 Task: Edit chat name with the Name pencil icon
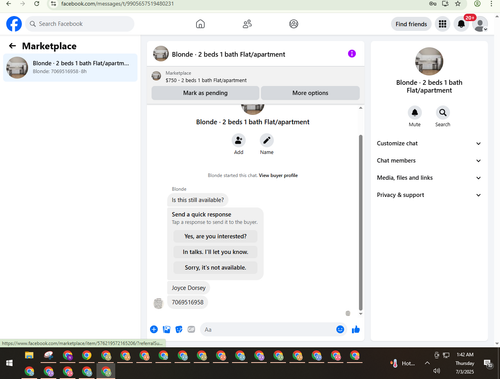click(x=267, y=140)
